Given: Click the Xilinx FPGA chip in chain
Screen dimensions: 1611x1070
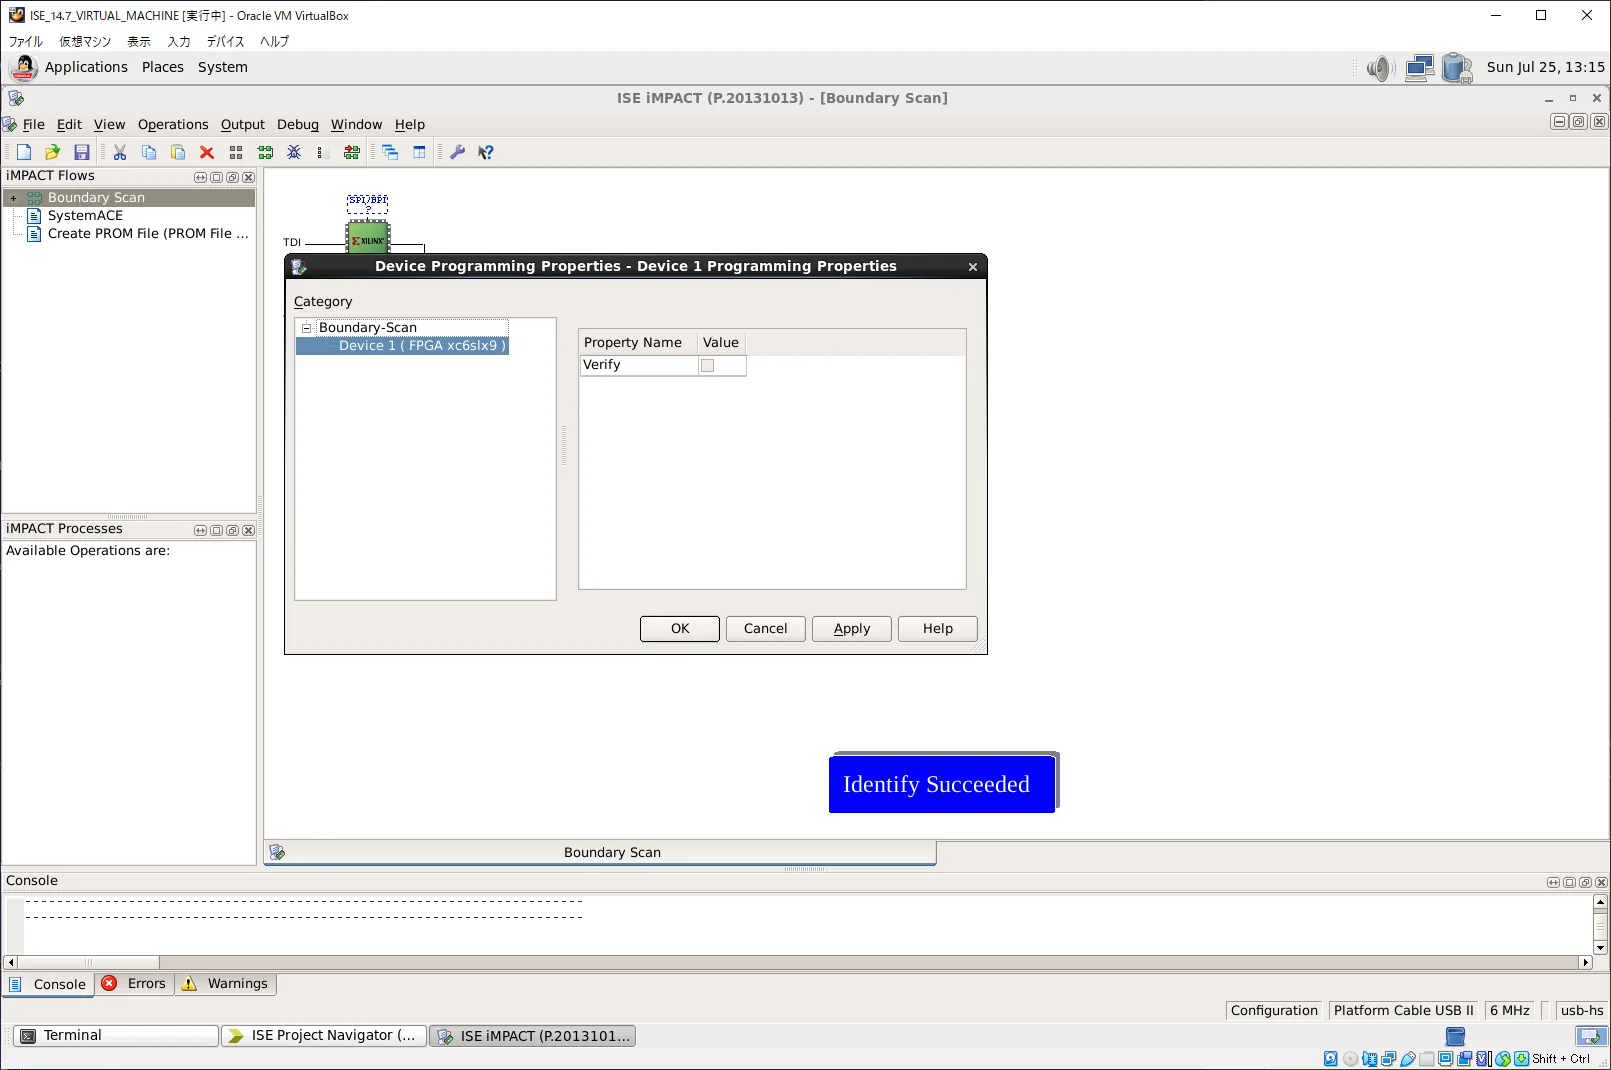Looking at the screenshot, I should (368, 239).
